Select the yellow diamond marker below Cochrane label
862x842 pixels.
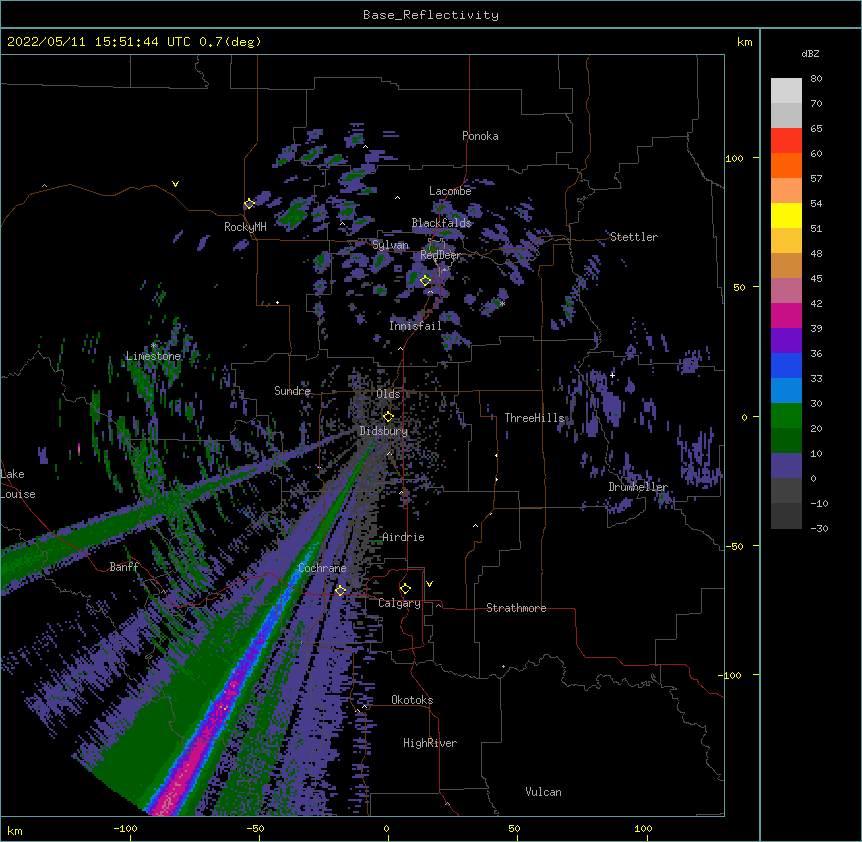pyautogui.click(x=340, y=590)
